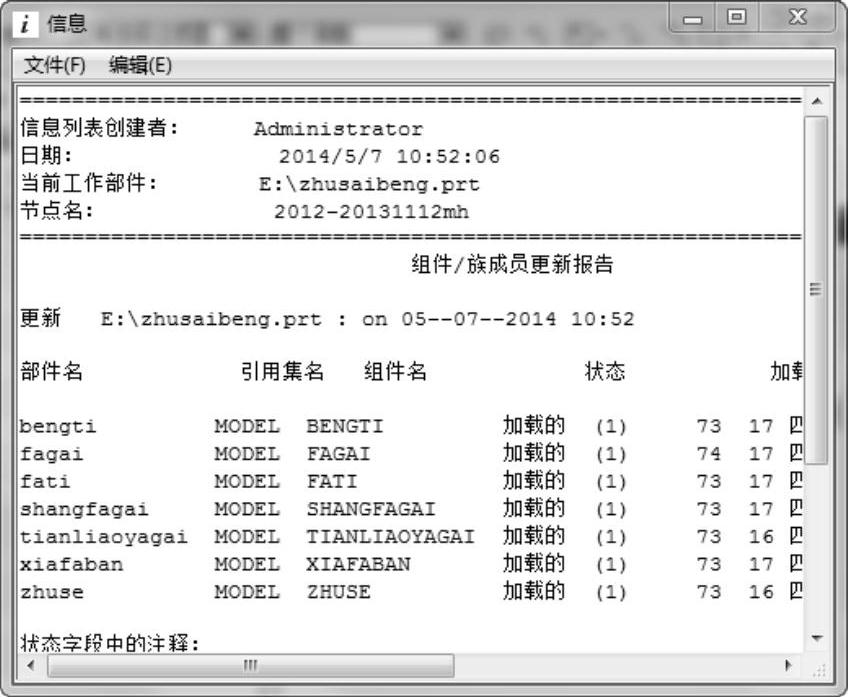
Task: Click the part name 'fagai'
Action: point(51,454)
